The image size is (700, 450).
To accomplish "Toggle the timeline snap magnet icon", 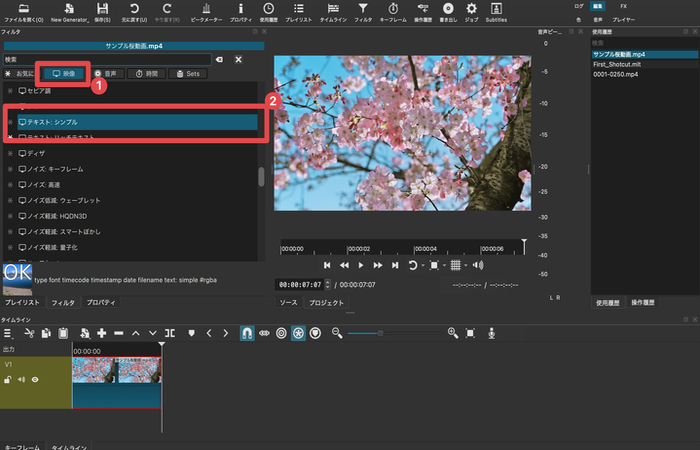I will pyautogui.click(x=247, y=332).
